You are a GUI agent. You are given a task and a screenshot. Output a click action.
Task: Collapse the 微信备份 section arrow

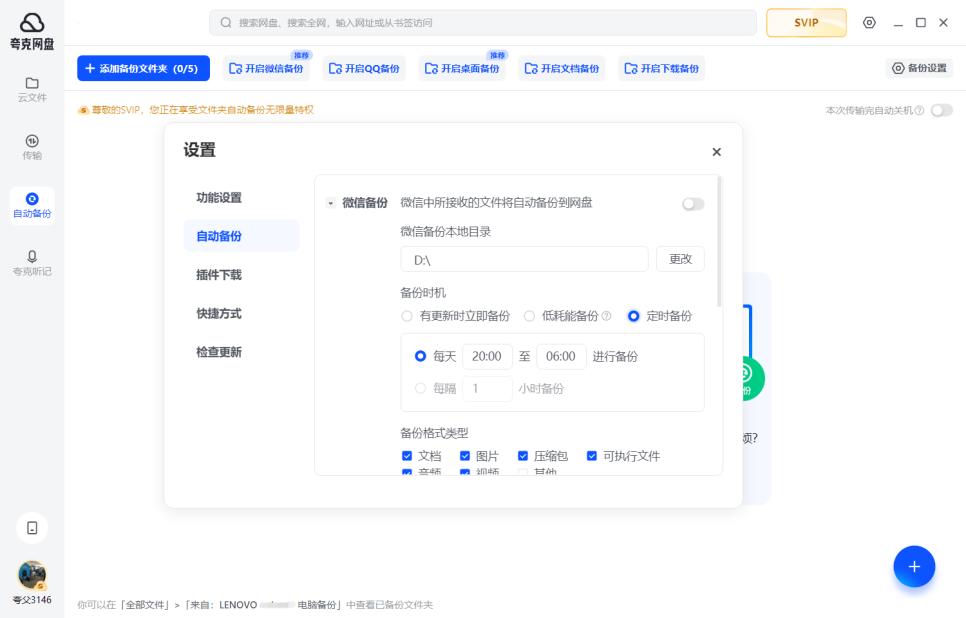pos(330,204)
